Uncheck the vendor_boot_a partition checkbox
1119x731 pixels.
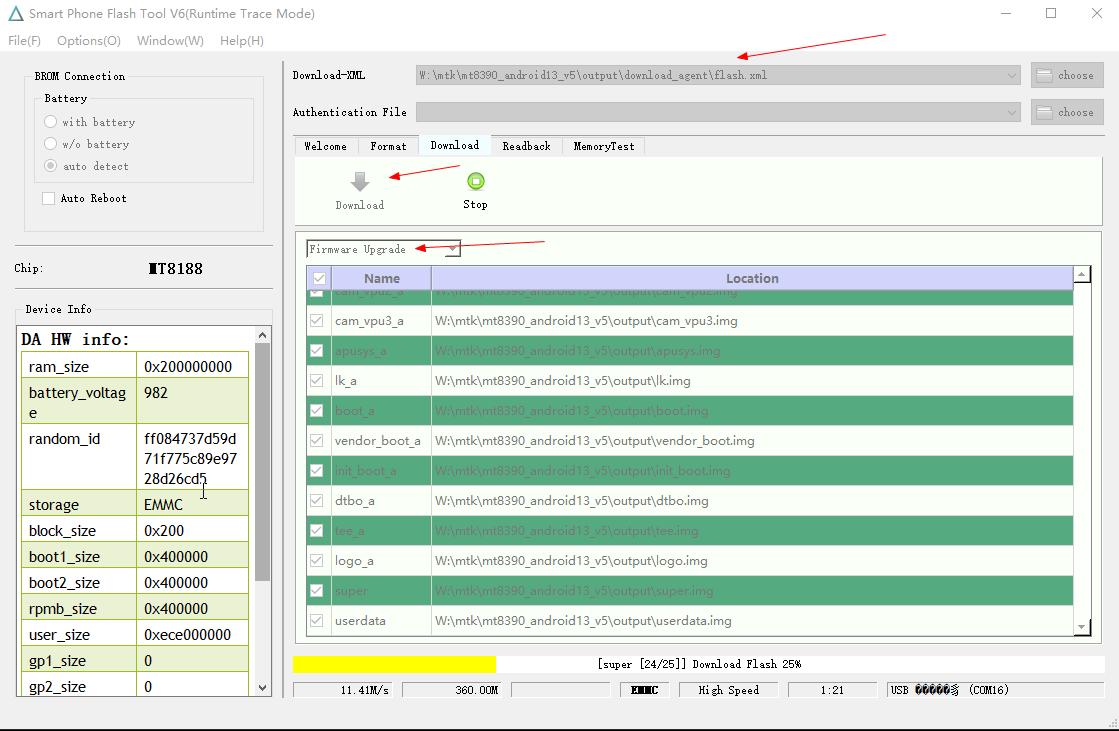[x=317, y=440]
